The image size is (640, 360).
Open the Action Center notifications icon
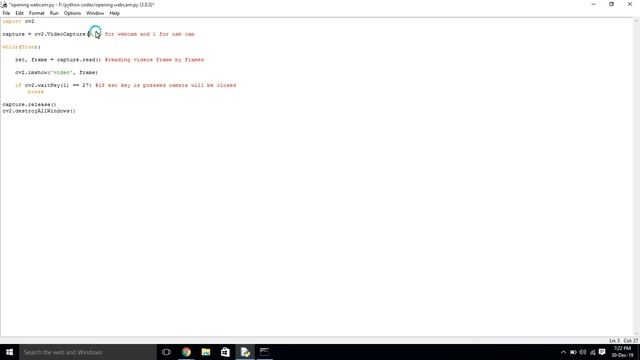coord(602,352)
